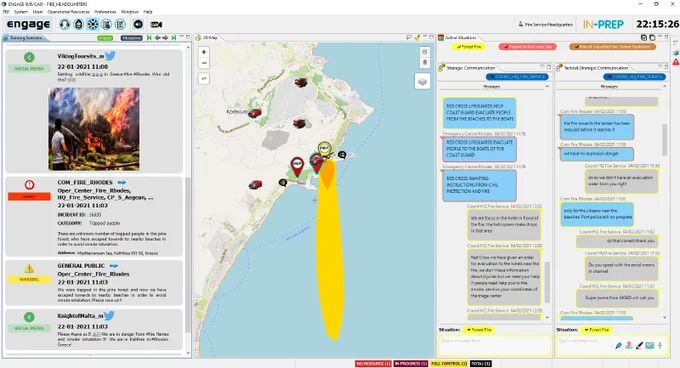The image size is (680, 368).
Task: Click the map rotate/measure tool below zoom buttons
Action: click(204, 79)
